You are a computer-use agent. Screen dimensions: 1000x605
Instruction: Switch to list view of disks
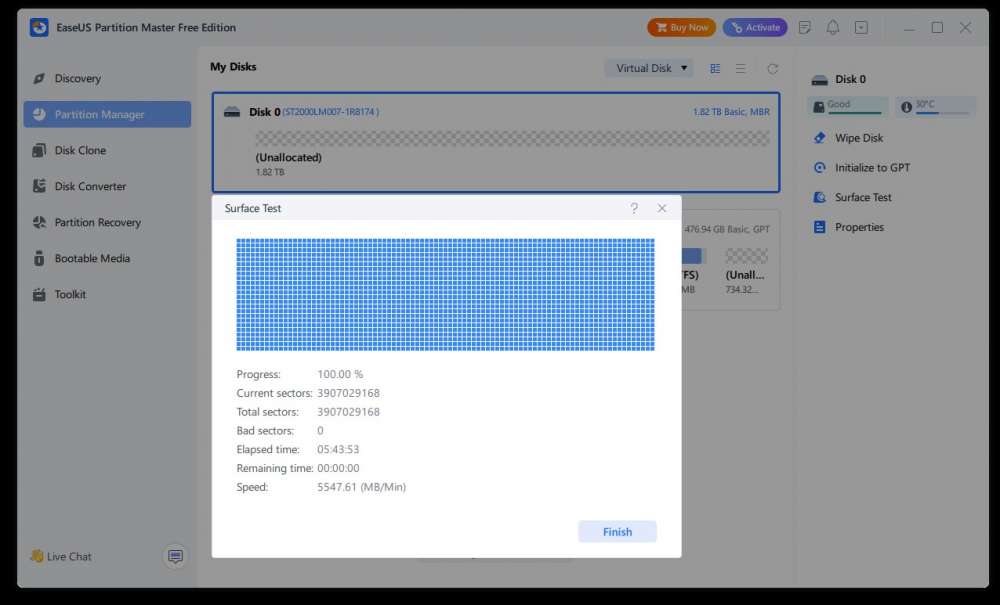(x=740, y=68)
